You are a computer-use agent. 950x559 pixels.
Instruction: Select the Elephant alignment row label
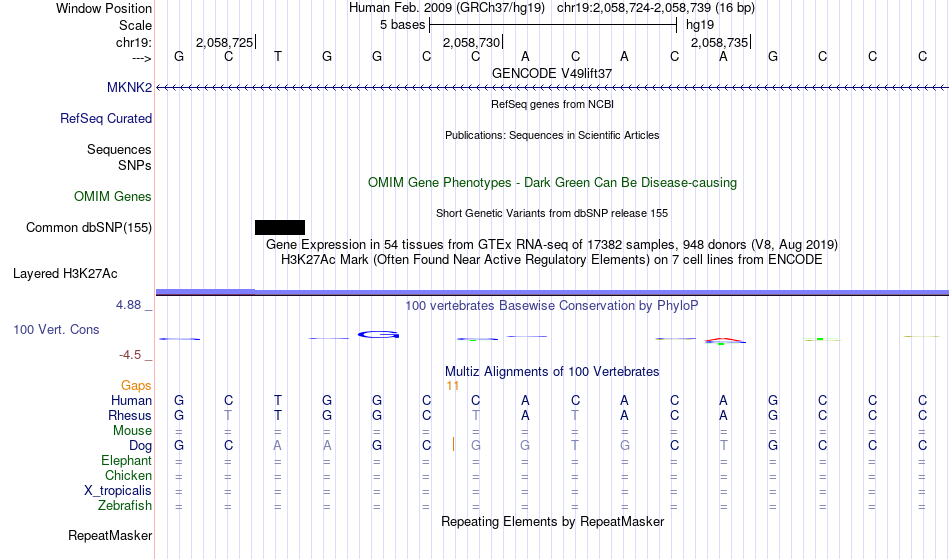click(x=126, y=460)
